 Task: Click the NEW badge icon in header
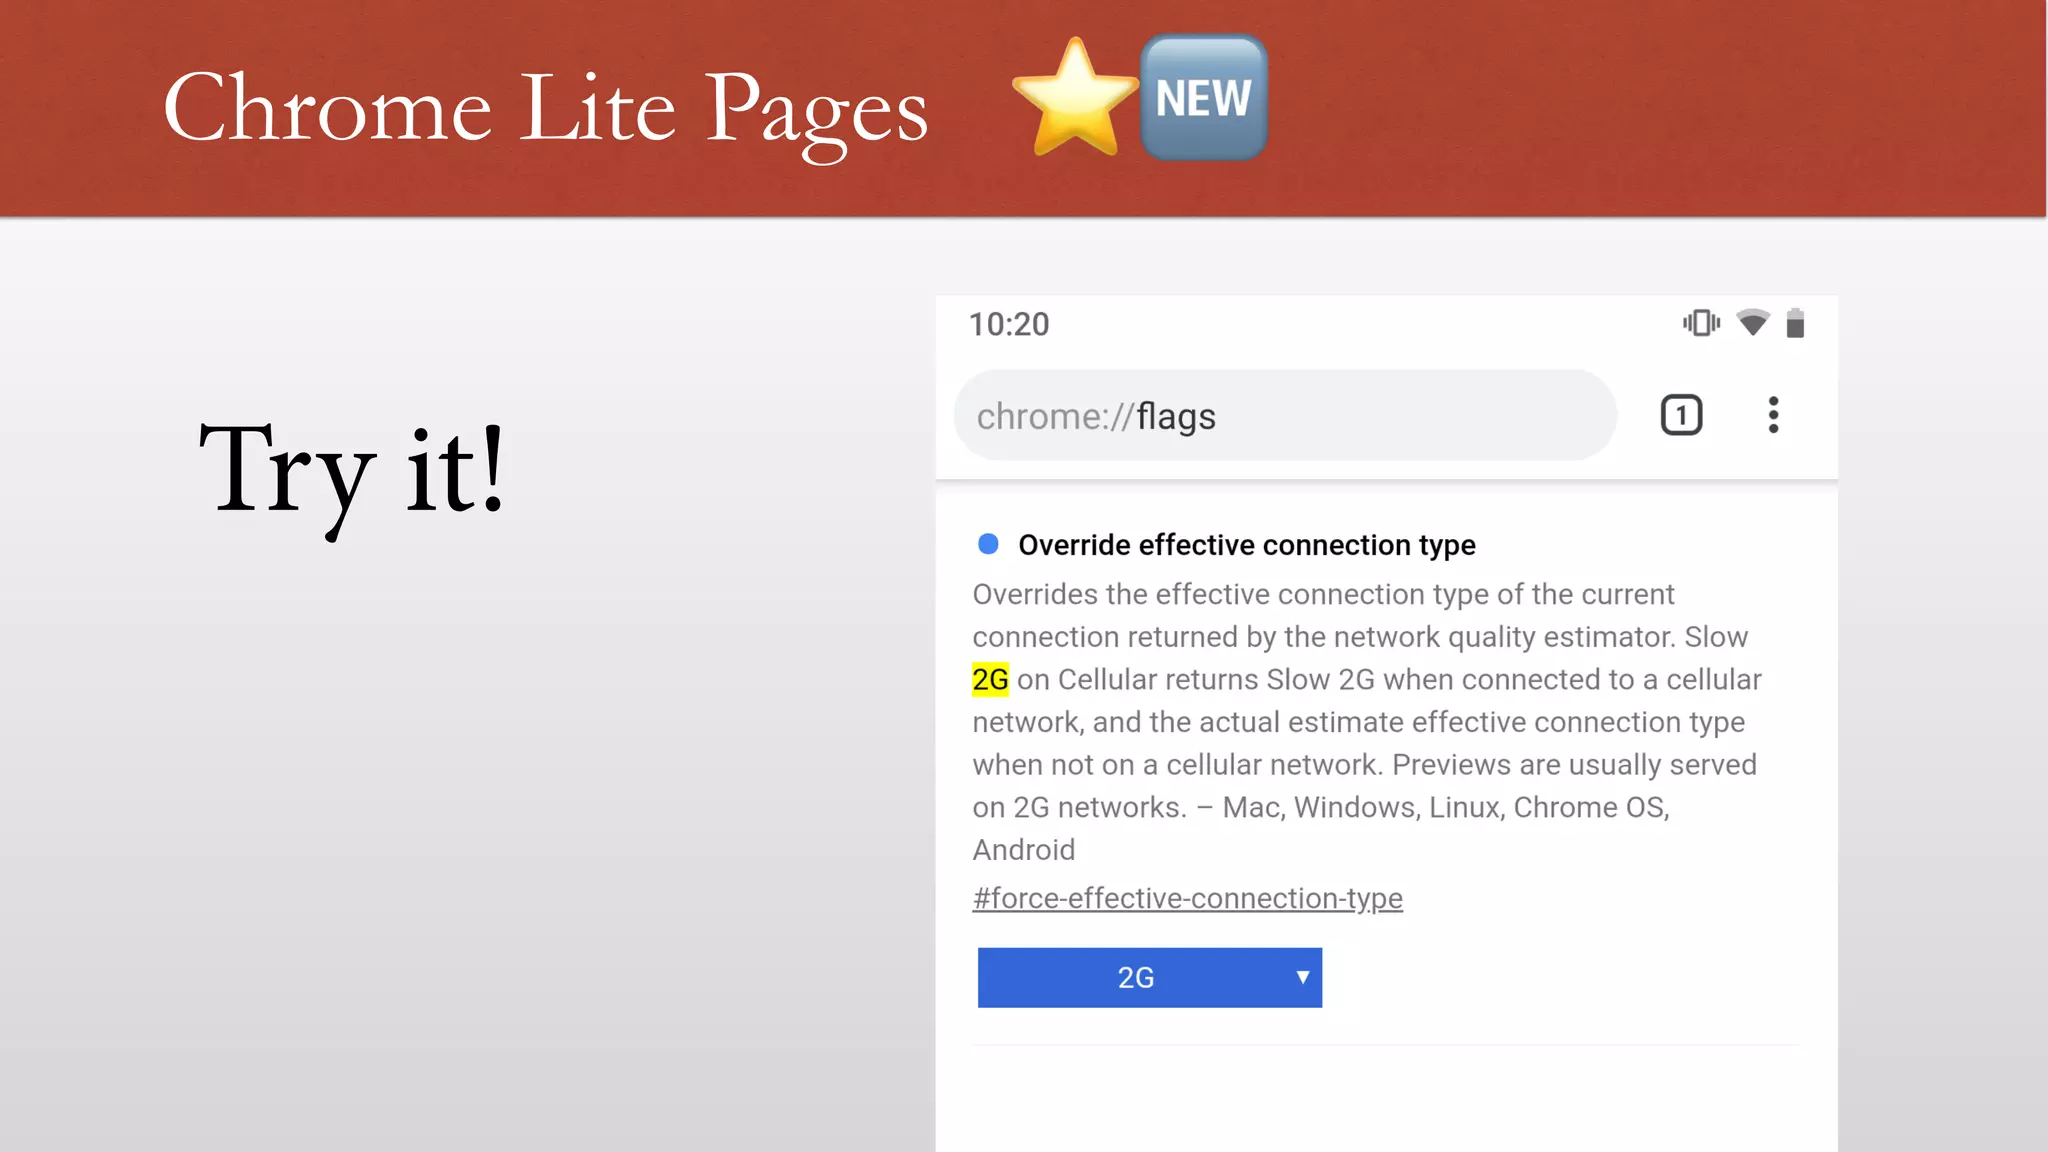[x=1204, y=97]
